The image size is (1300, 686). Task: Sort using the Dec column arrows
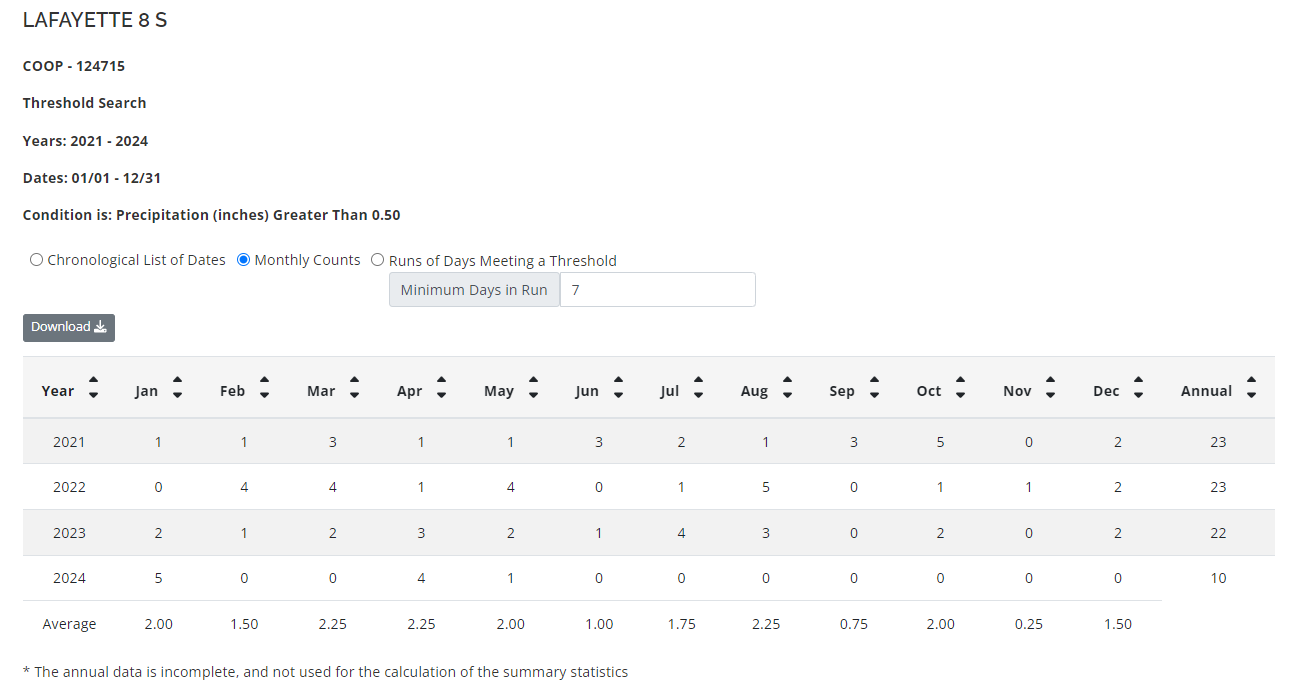[1138, 388]
